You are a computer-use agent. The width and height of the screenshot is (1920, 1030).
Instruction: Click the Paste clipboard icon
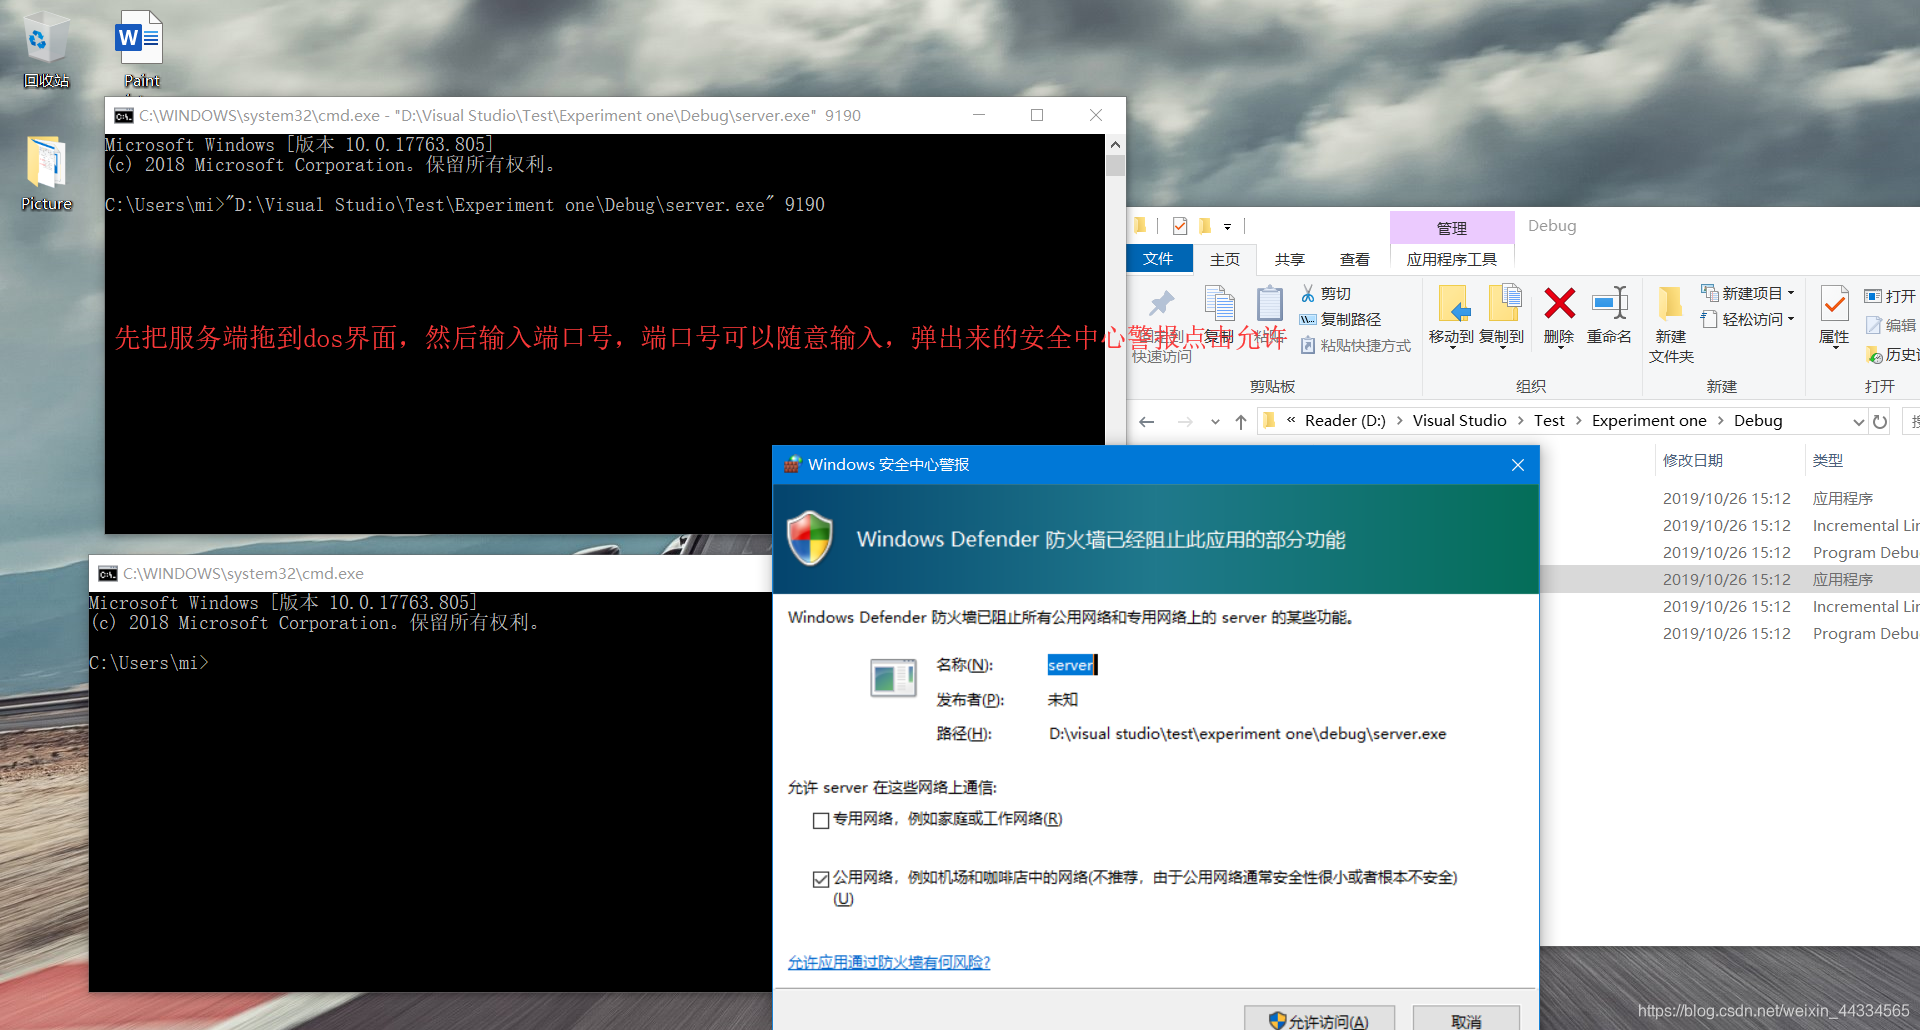pyautogui.click(x=1270, y=303)
